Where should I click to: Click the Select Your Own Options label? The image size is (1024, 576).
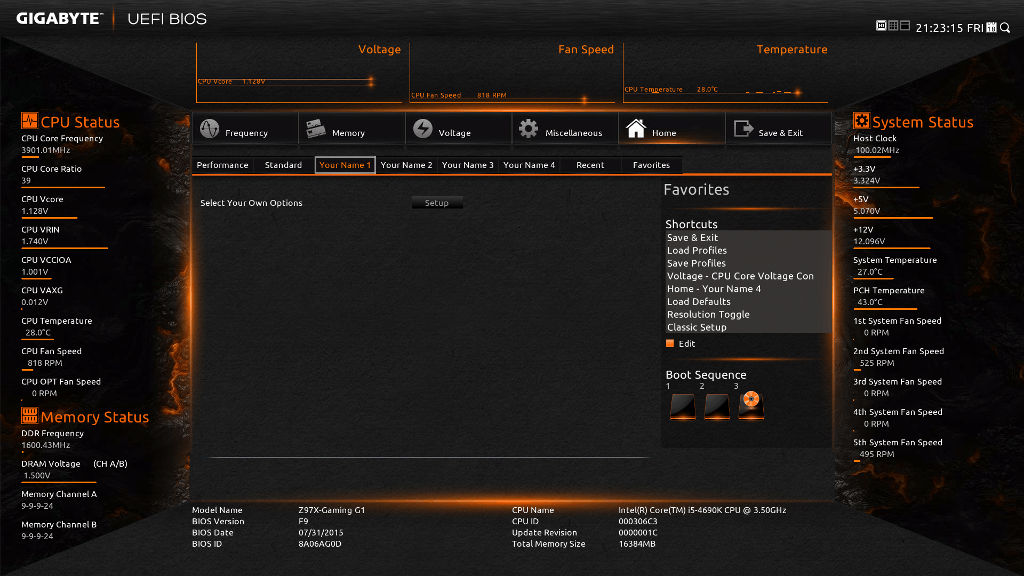(x=251, y=203)
